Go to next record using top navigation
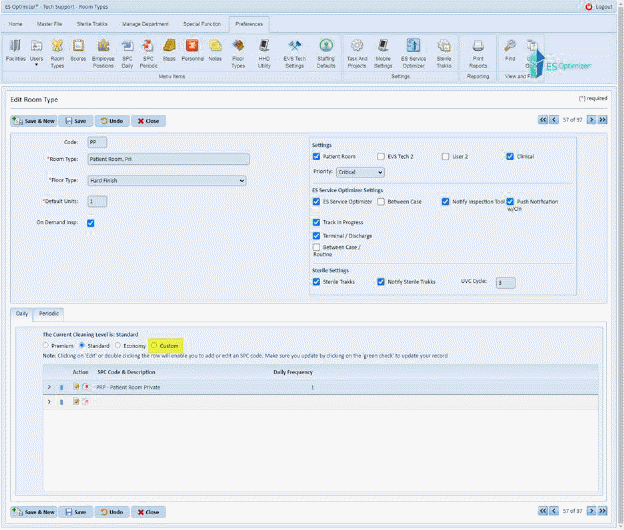The height and width of the screenshot is (530, 624). (591, 120)
